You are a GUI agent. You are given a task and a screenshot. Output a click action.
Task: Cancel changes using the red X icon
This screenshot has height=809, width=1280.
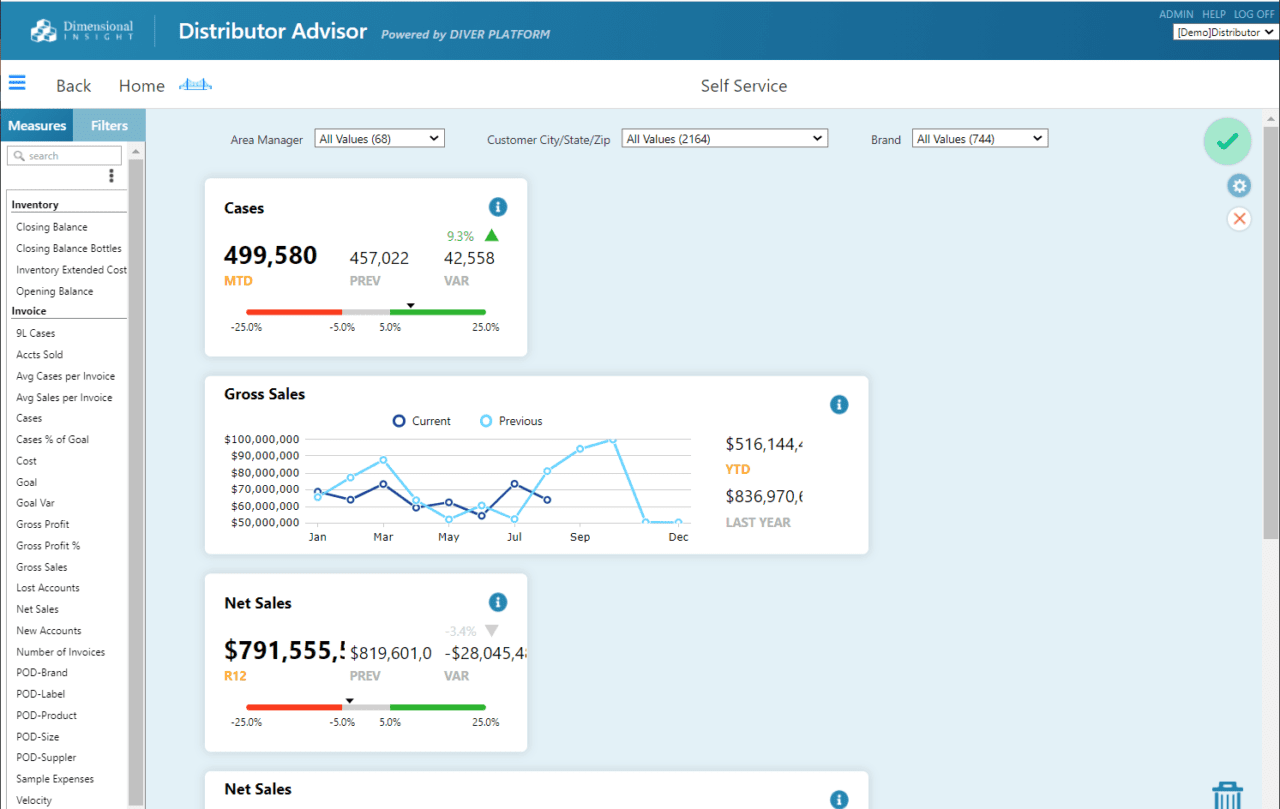tap(1239, 219)
